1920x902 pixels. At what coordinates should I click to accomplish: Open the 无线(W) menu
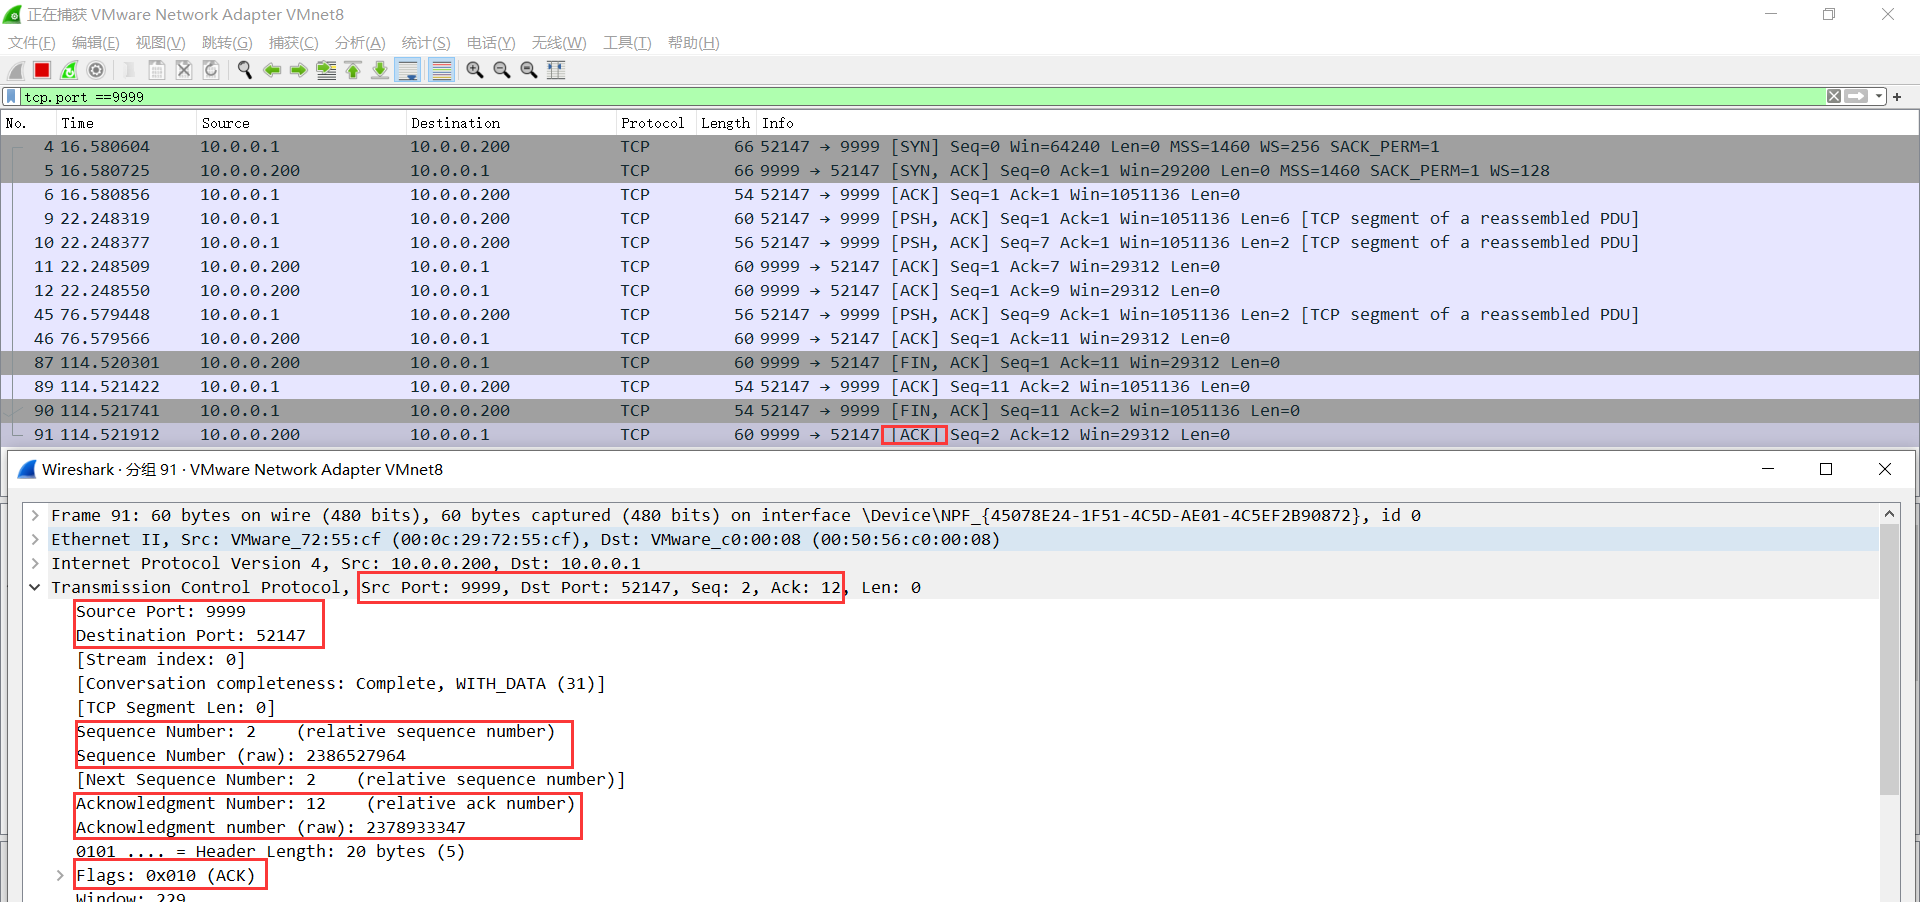[x=559, y=43]
